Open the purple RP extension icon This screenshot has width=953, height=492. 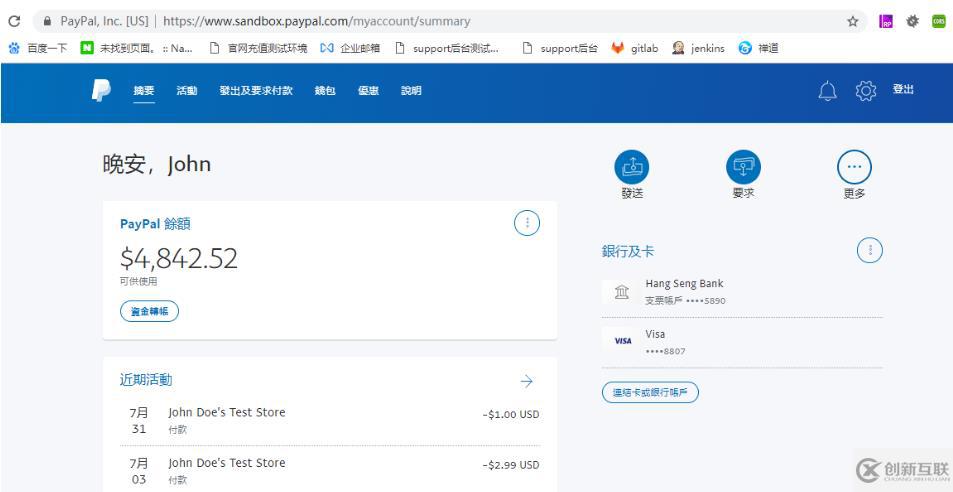coord(886,21)
